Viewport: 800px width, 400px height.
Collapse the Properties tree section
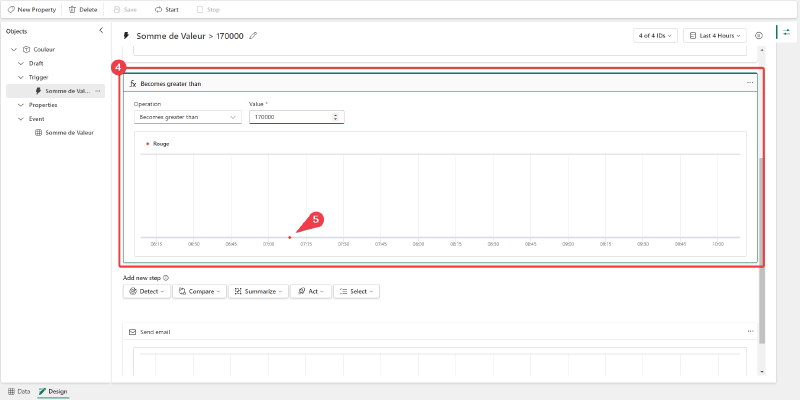[x=21, y=105]
